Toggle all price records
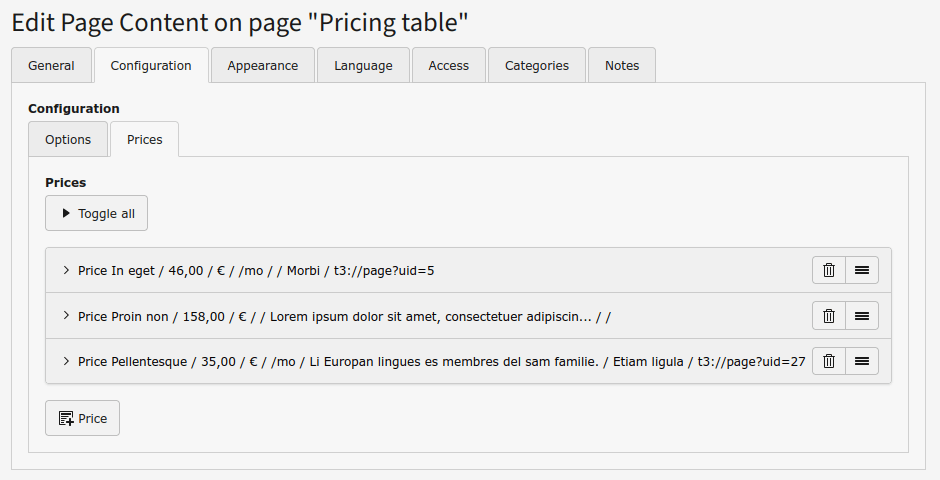 96,213
